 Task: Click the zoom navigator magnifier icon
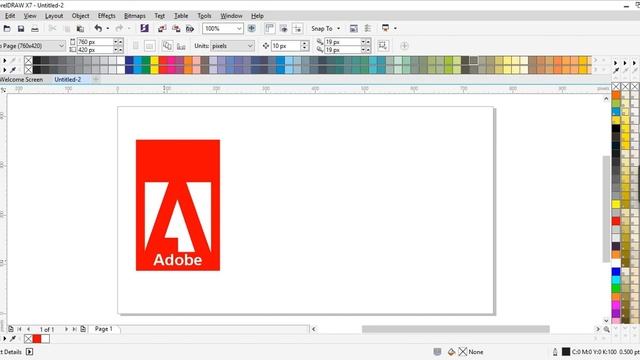607,329
